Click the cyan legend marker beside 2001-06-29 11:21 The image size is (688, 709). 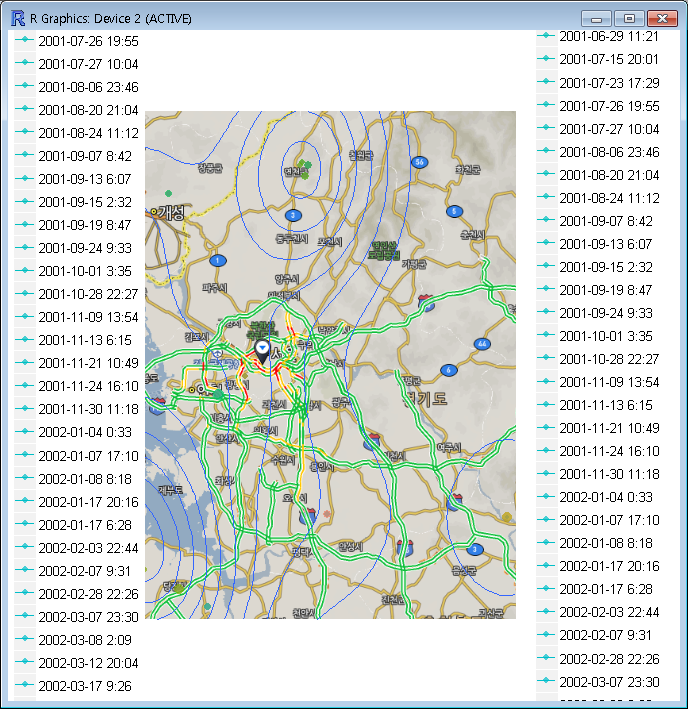[546, 35]
